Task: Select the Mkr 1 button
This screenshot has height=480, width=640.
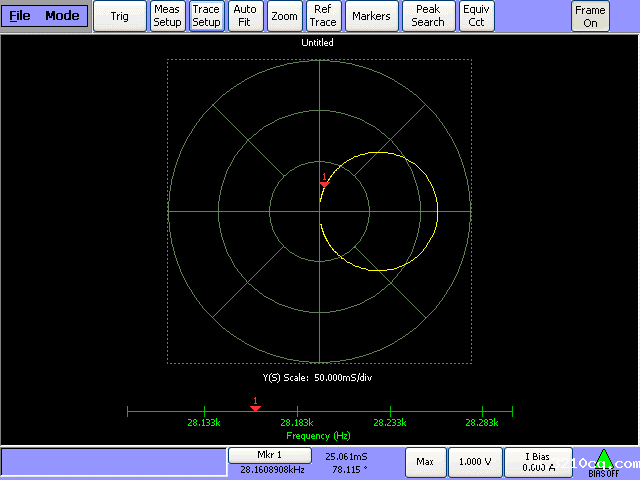Action: coord(269,455)
